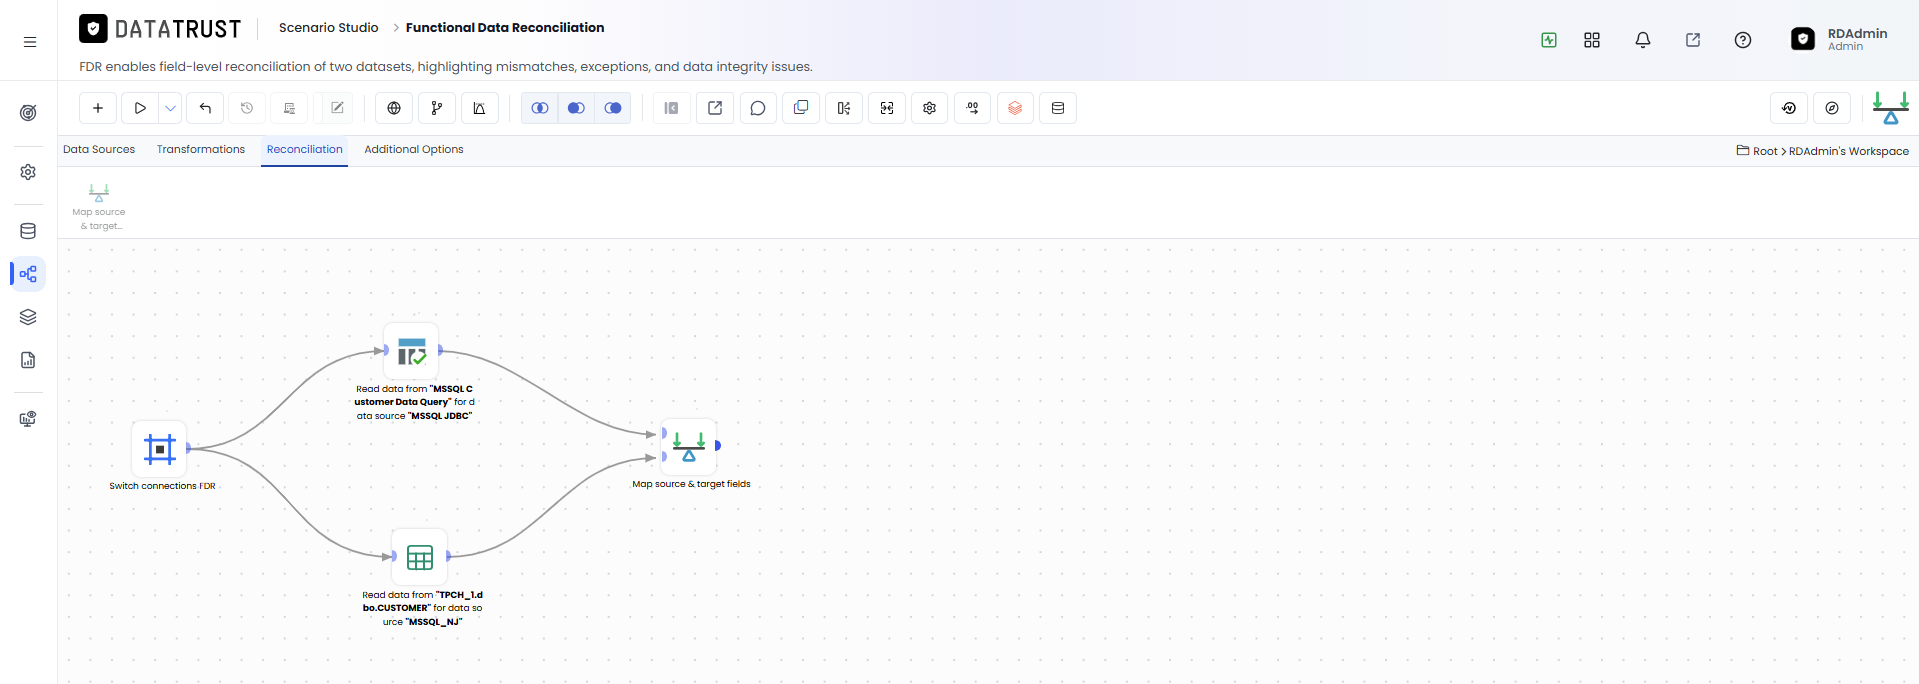Click the undo arrow button
This screenshot has height=684, width=1919.
pos(205,108)
